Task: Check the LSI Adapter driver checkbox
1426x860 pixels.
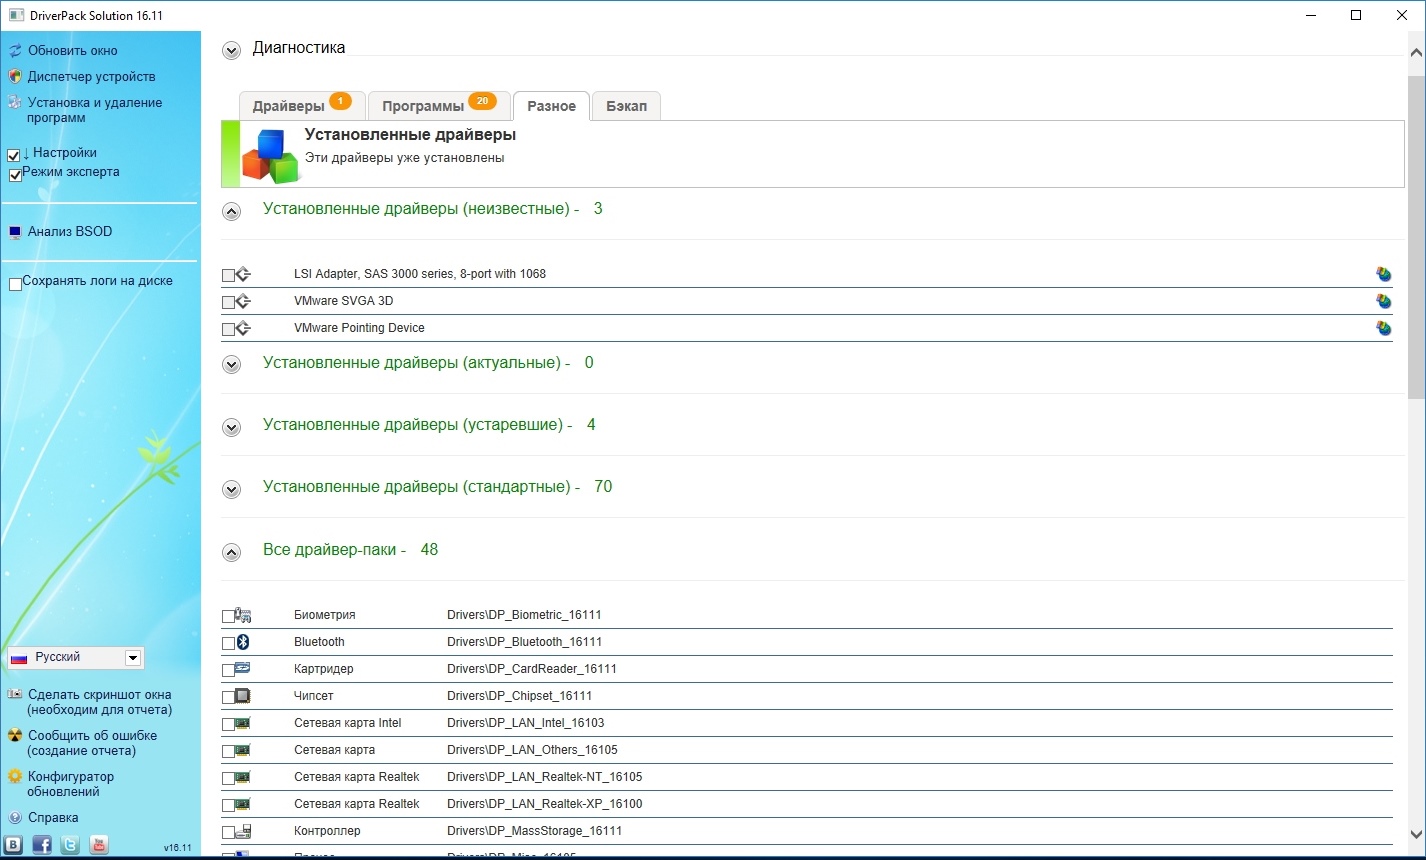Action: click(x=228, y=275)
